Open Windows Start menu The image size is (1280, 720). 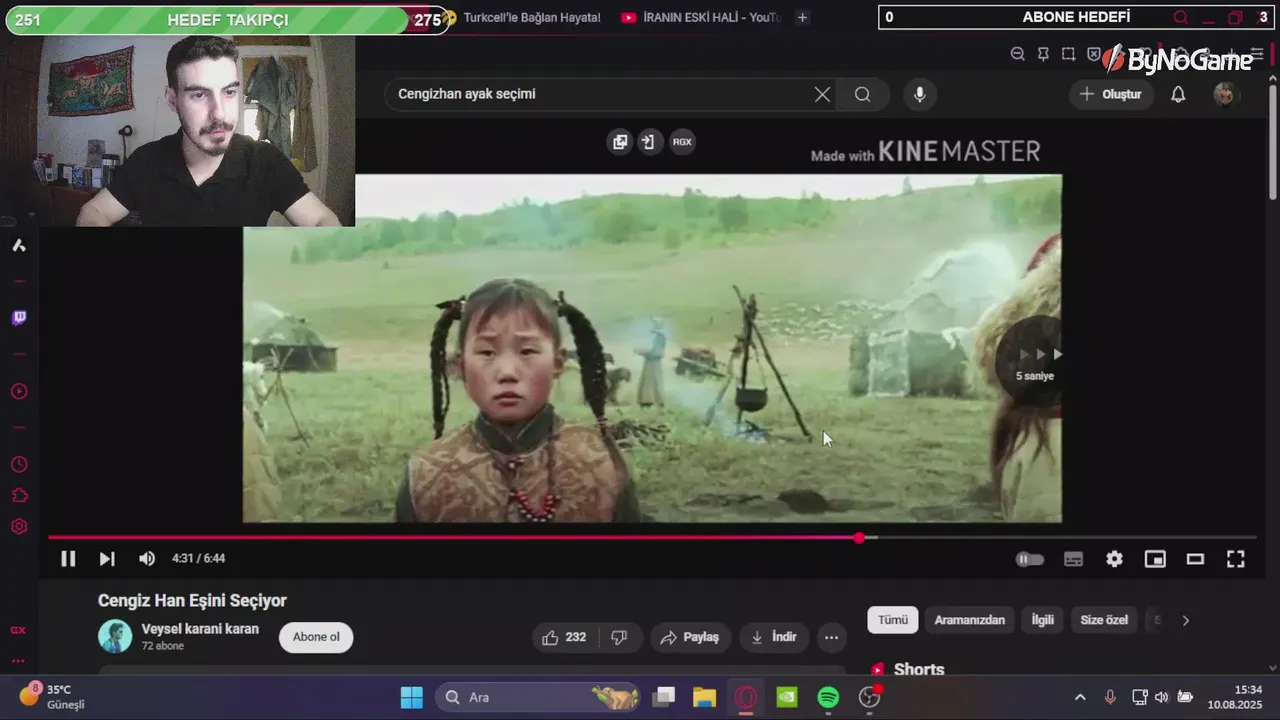coord(411,697)
